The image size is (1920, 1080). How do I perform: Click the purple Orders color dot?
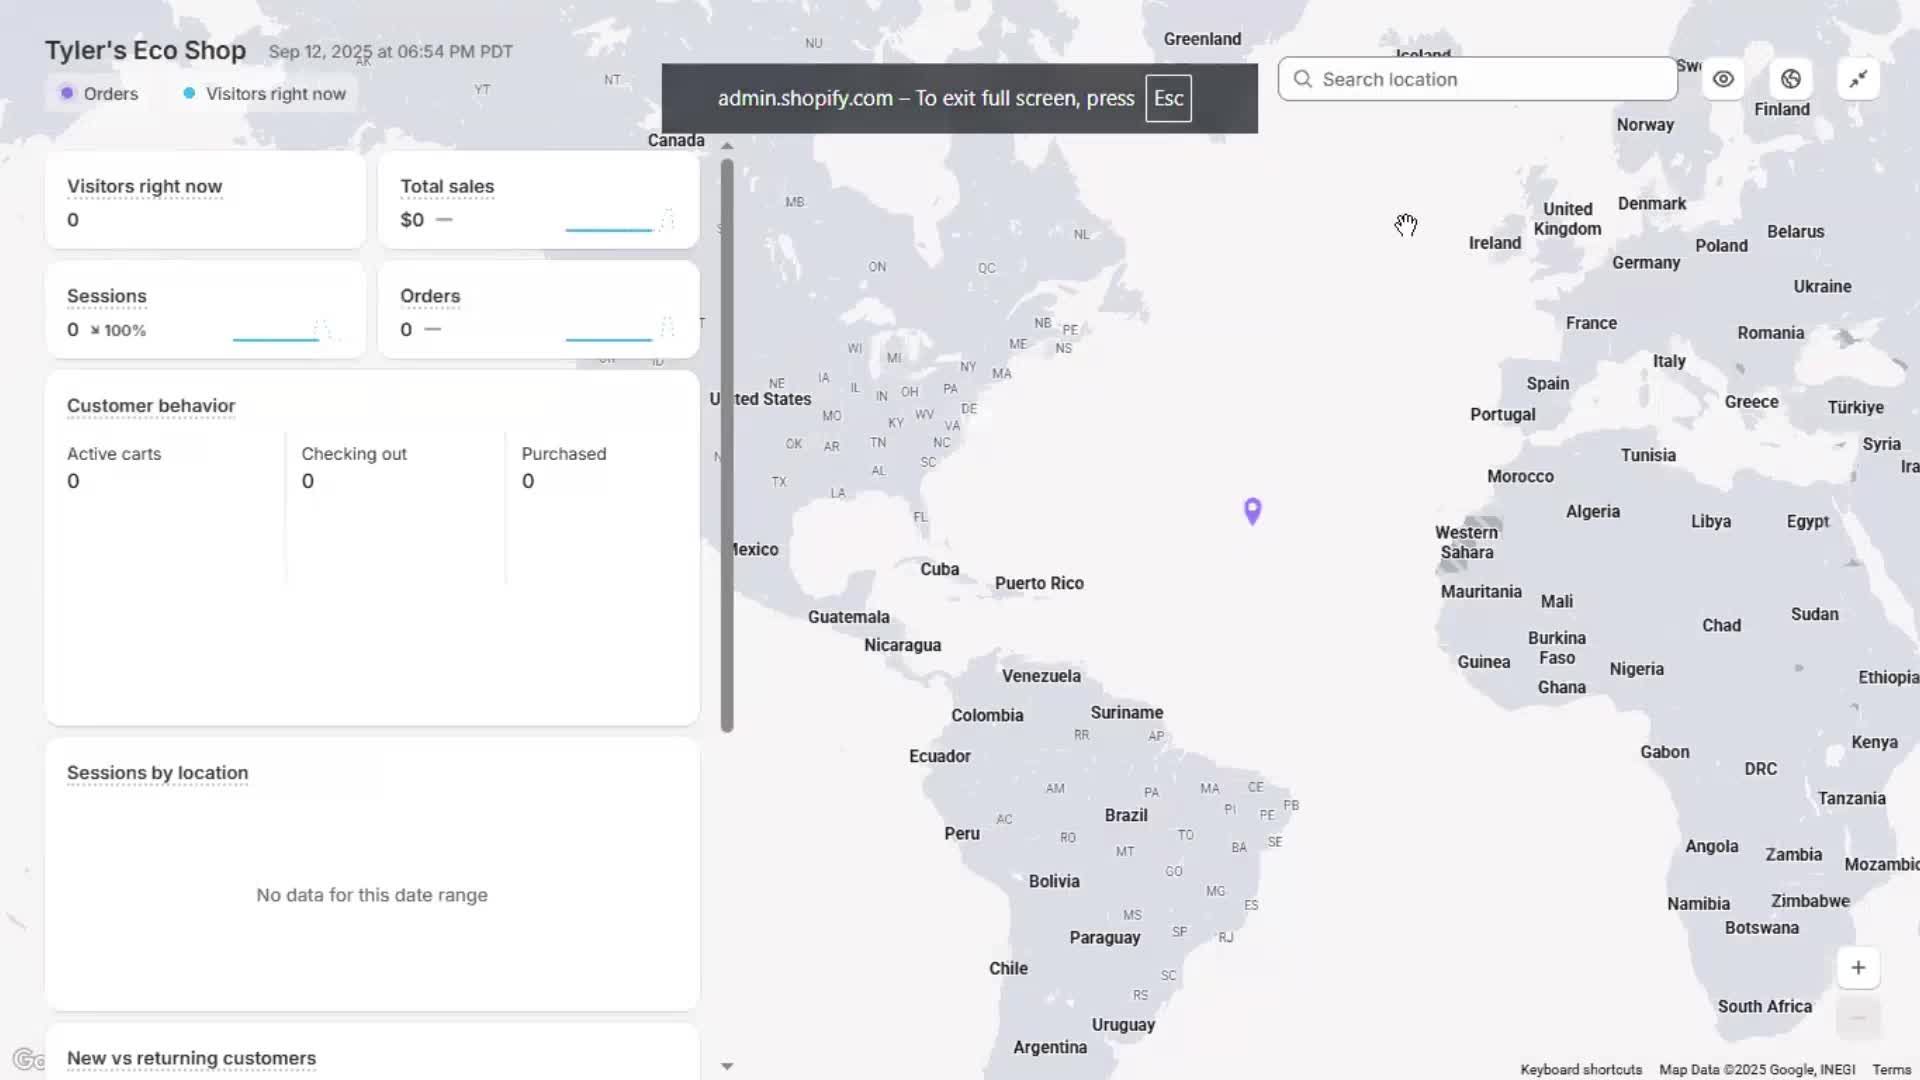coord(67,93)
